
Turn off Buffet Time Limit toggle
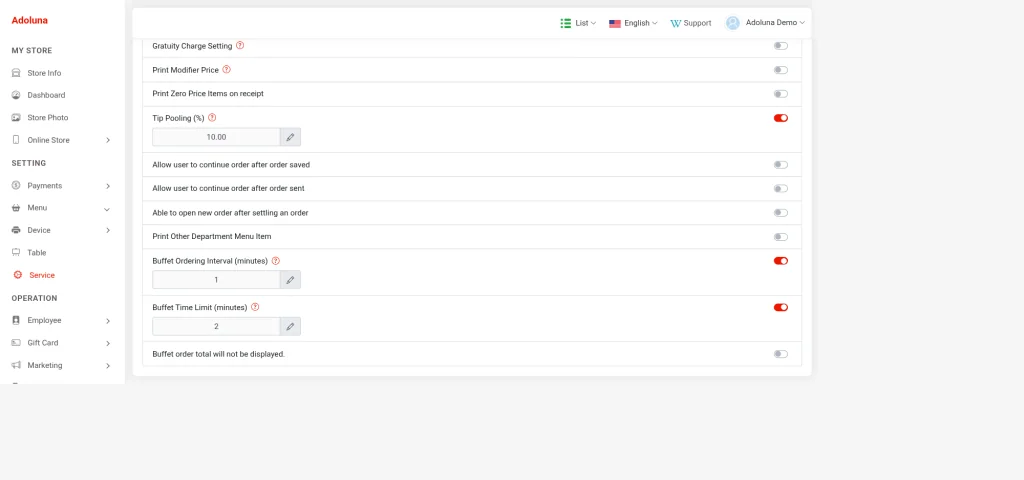pyautogui.click(x=780, y=308)
